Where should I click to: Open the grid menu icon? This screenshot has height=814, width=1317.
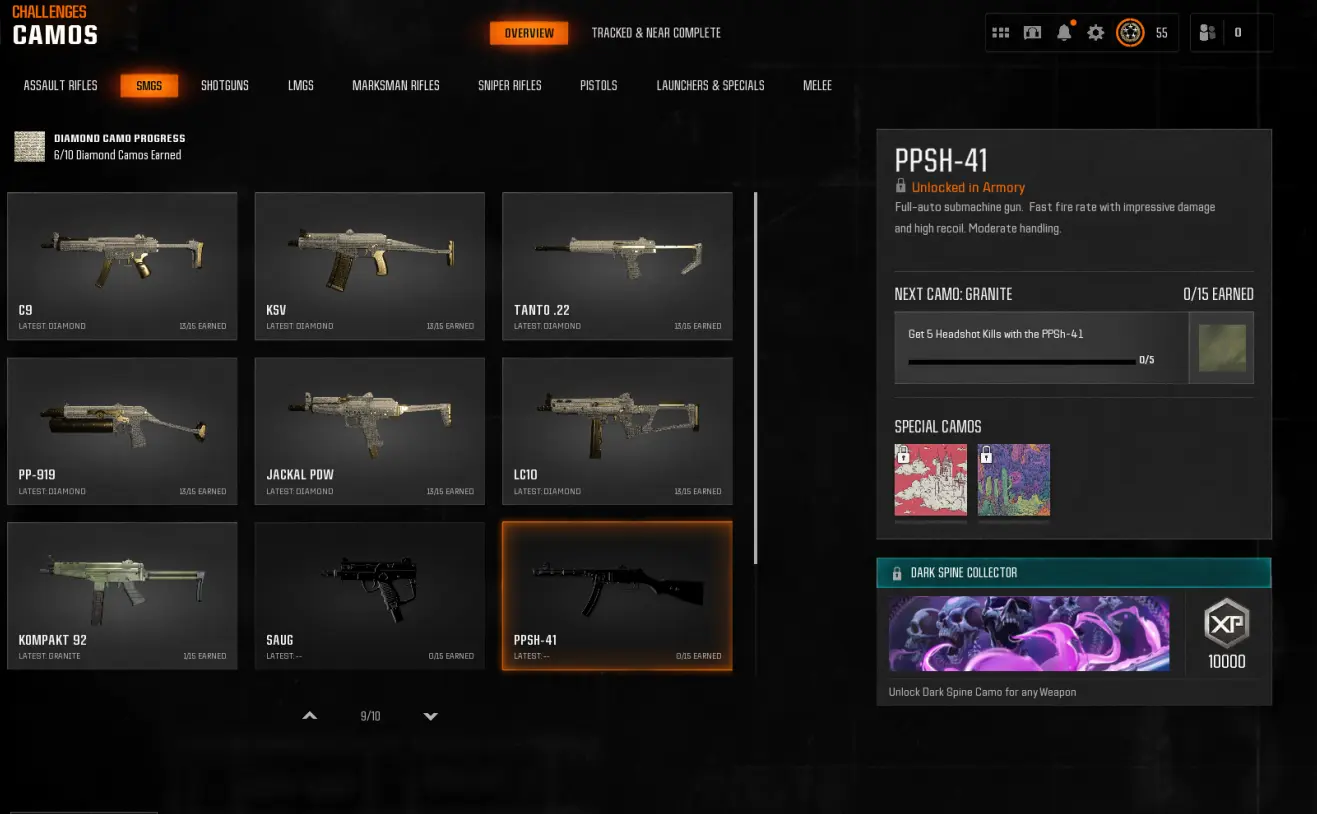tap(1000, 33)
